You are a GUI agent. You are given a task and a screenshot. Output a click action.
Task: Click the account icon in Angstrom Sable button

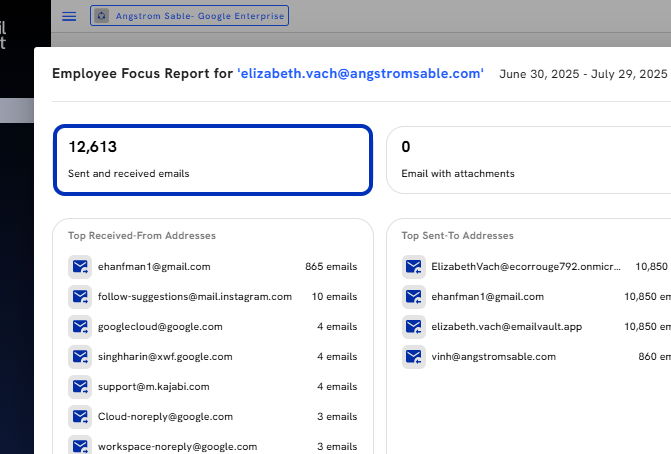[x=101, y=16]
